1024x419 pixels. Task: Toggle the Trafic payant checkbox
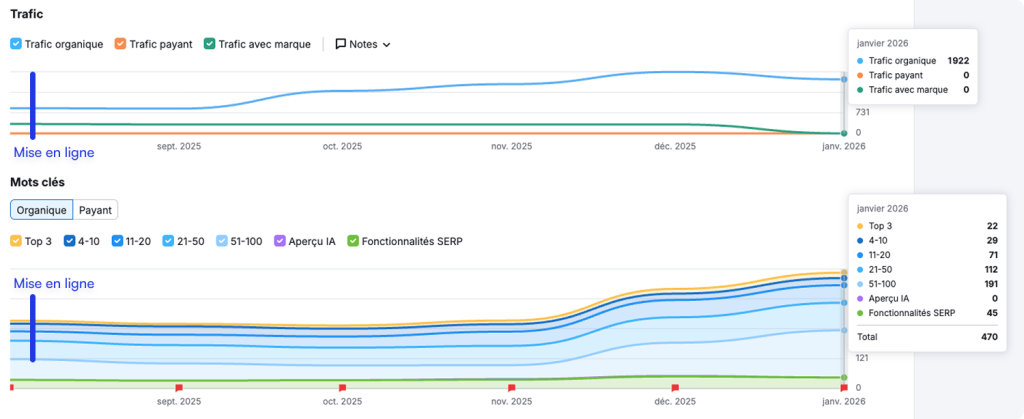(120, 44)
